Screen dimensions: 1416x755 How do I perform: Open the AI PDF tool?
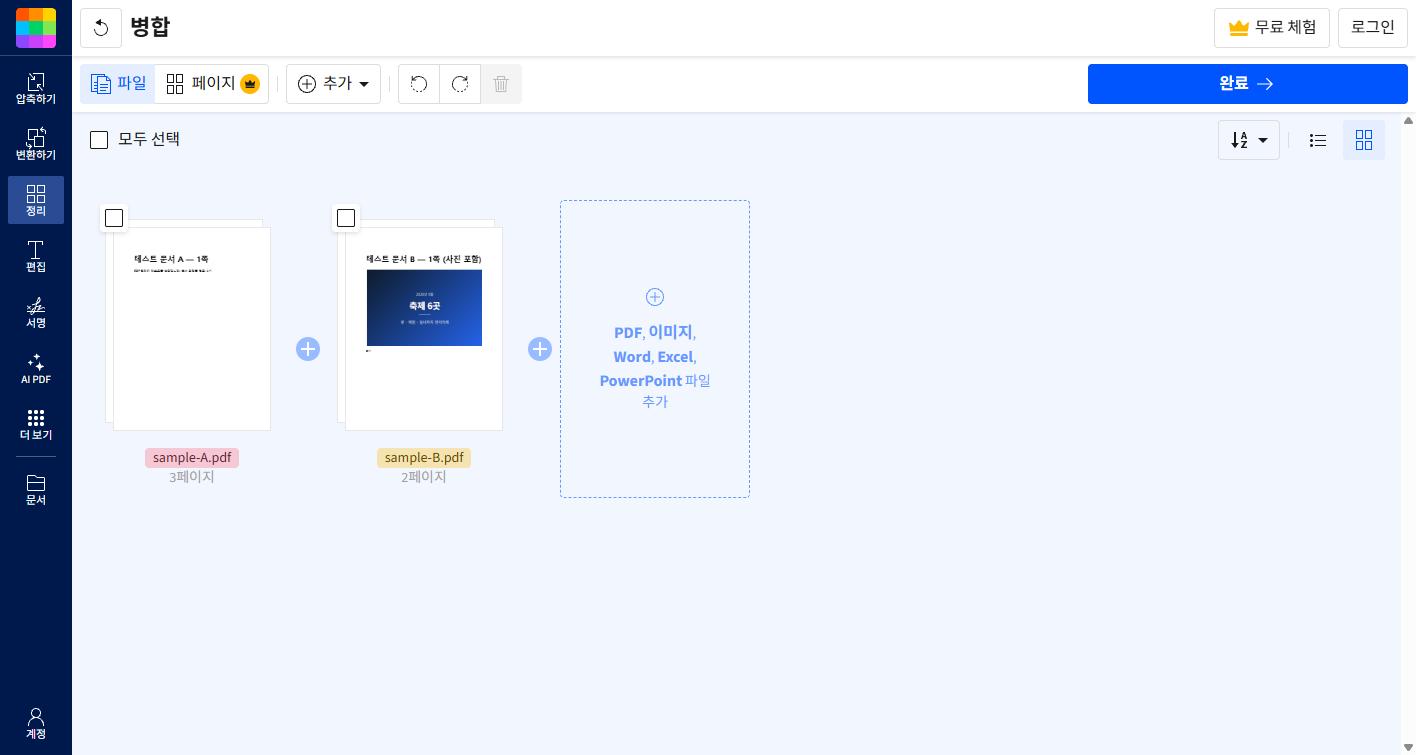[36, 368]
